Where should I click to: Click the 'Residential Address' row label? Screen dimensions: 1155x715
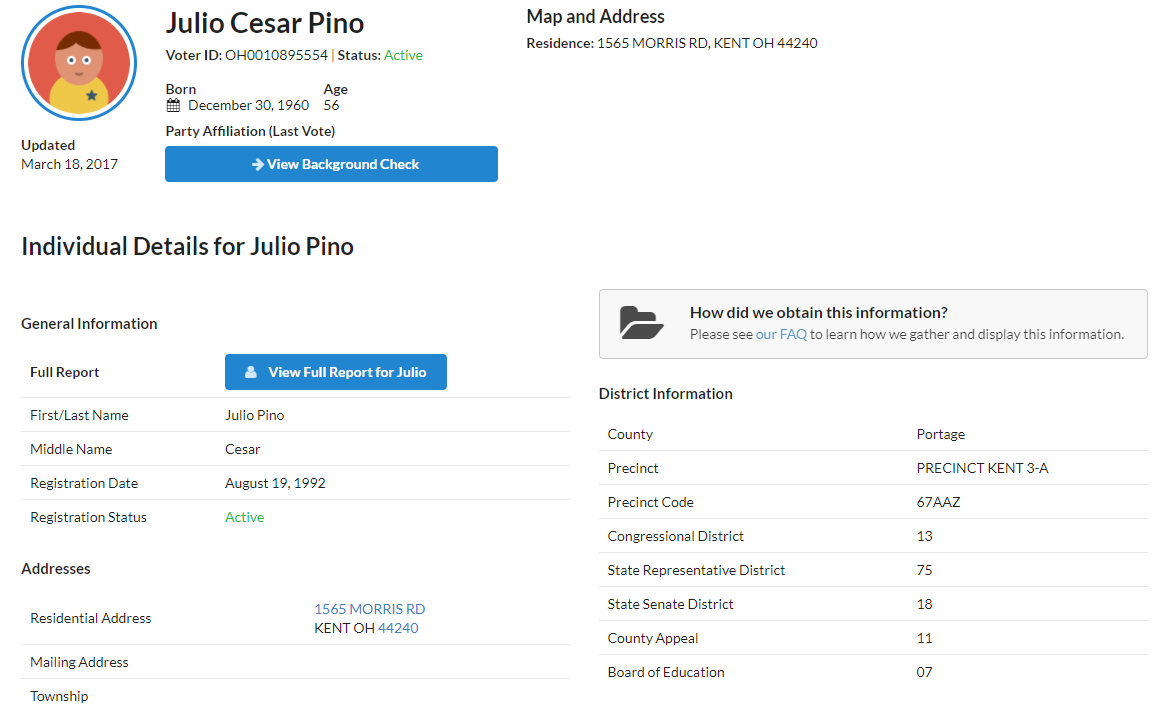pos(91,619)
